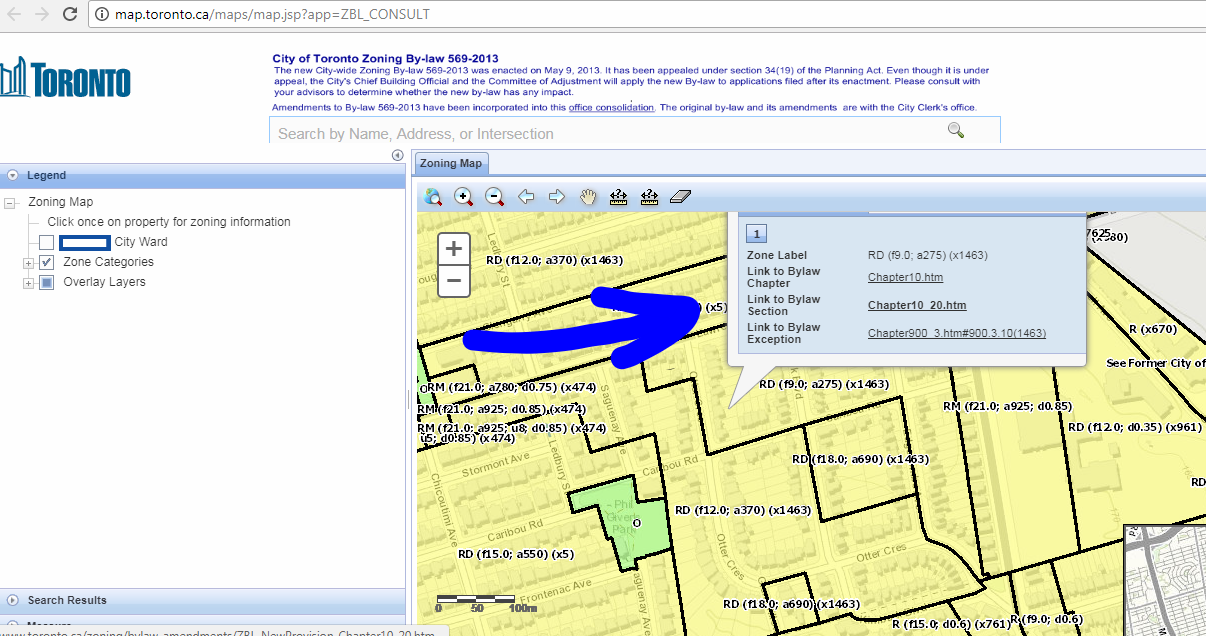The width and height of the screenshot is (1206, 636).
Task: Click the search magnifier icon
Action: [956, 130]
